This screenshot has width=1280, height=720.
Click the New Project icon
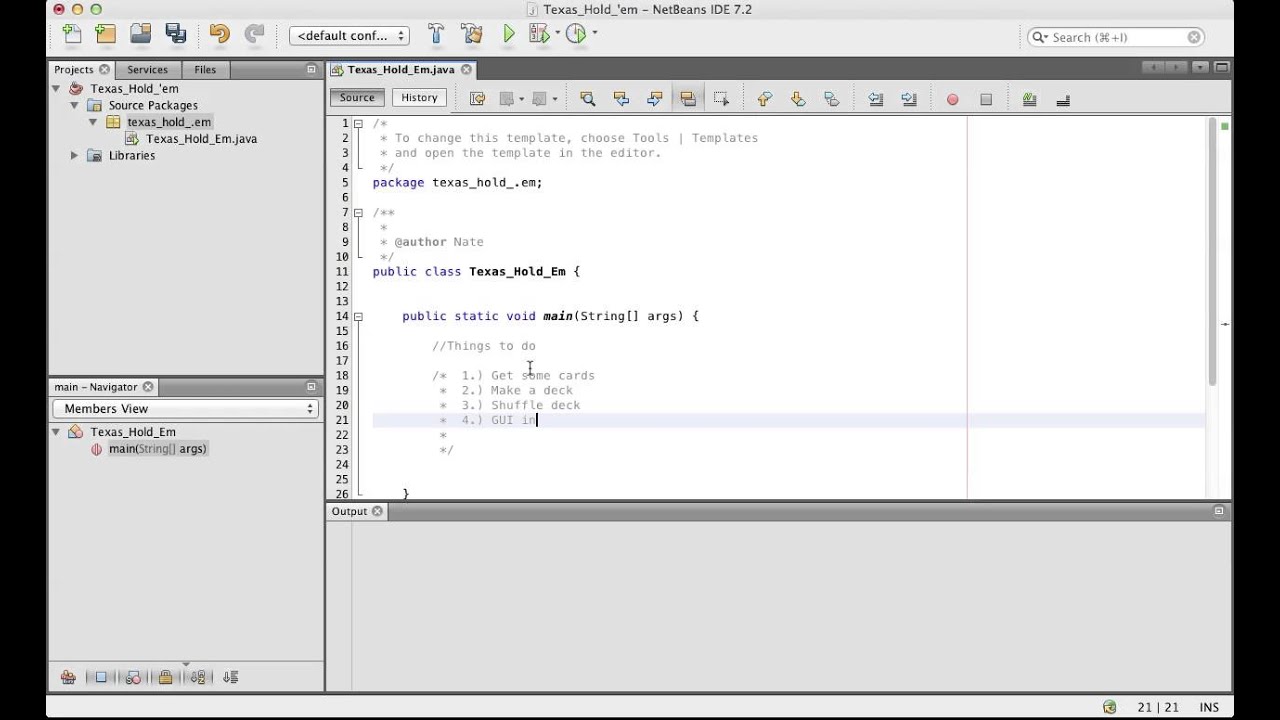(x=106, y=34)
